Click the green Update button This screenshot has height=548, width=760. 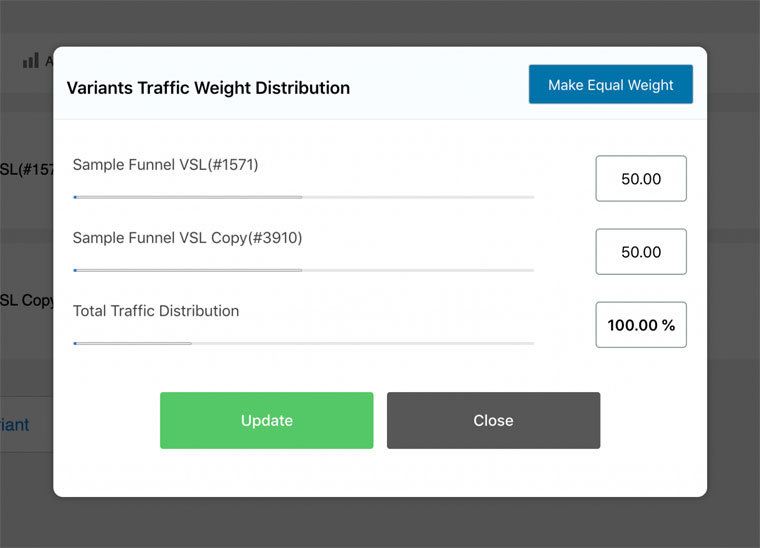[267, 420]
